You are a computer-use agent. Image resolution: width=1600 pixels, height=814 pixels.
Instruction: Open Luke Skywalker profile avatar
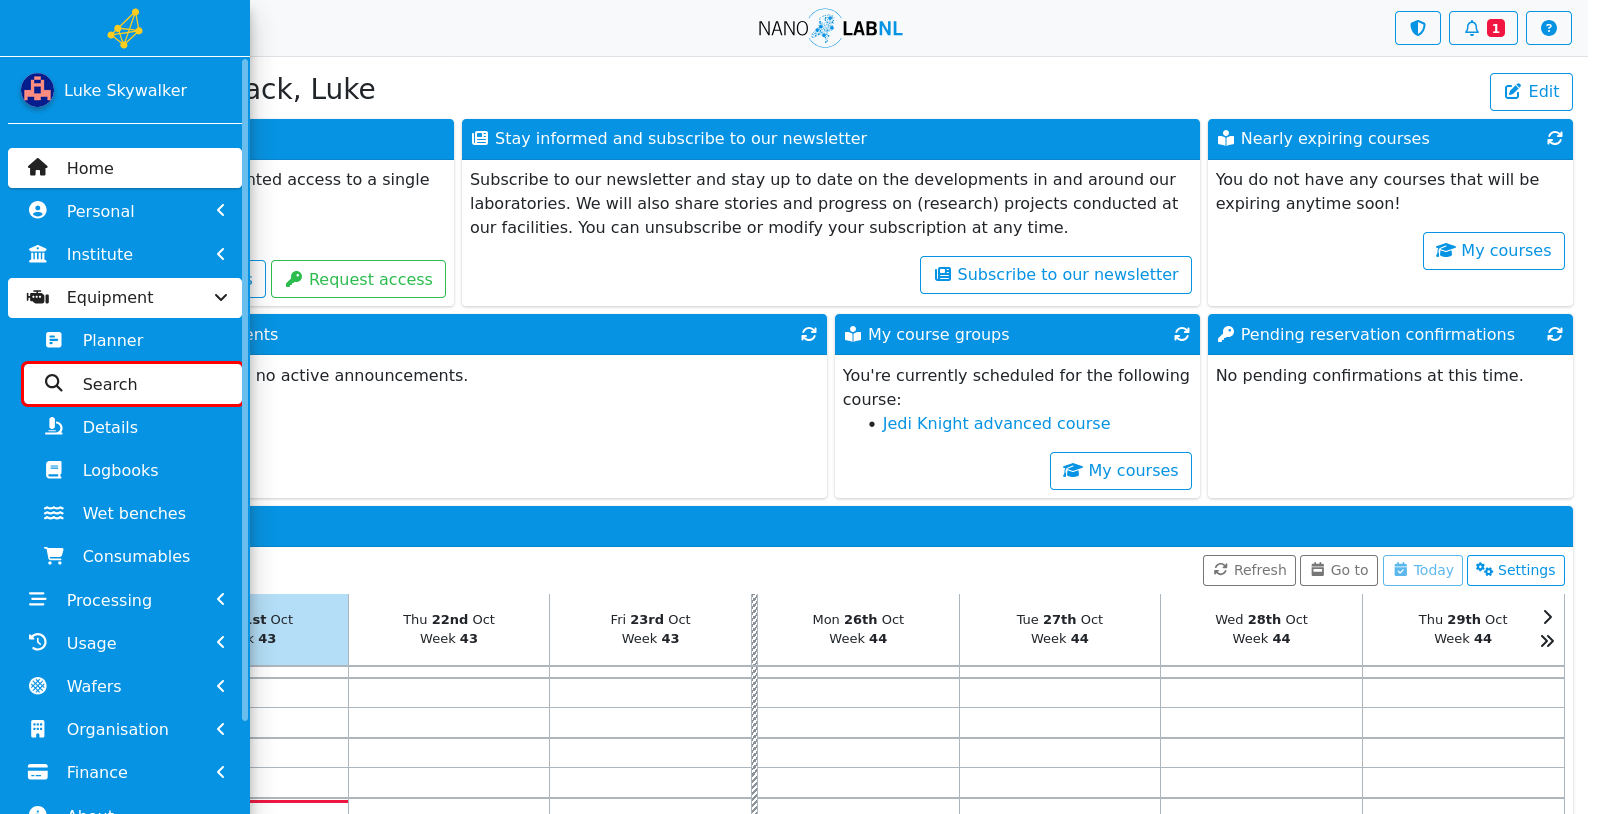(38, 90)
